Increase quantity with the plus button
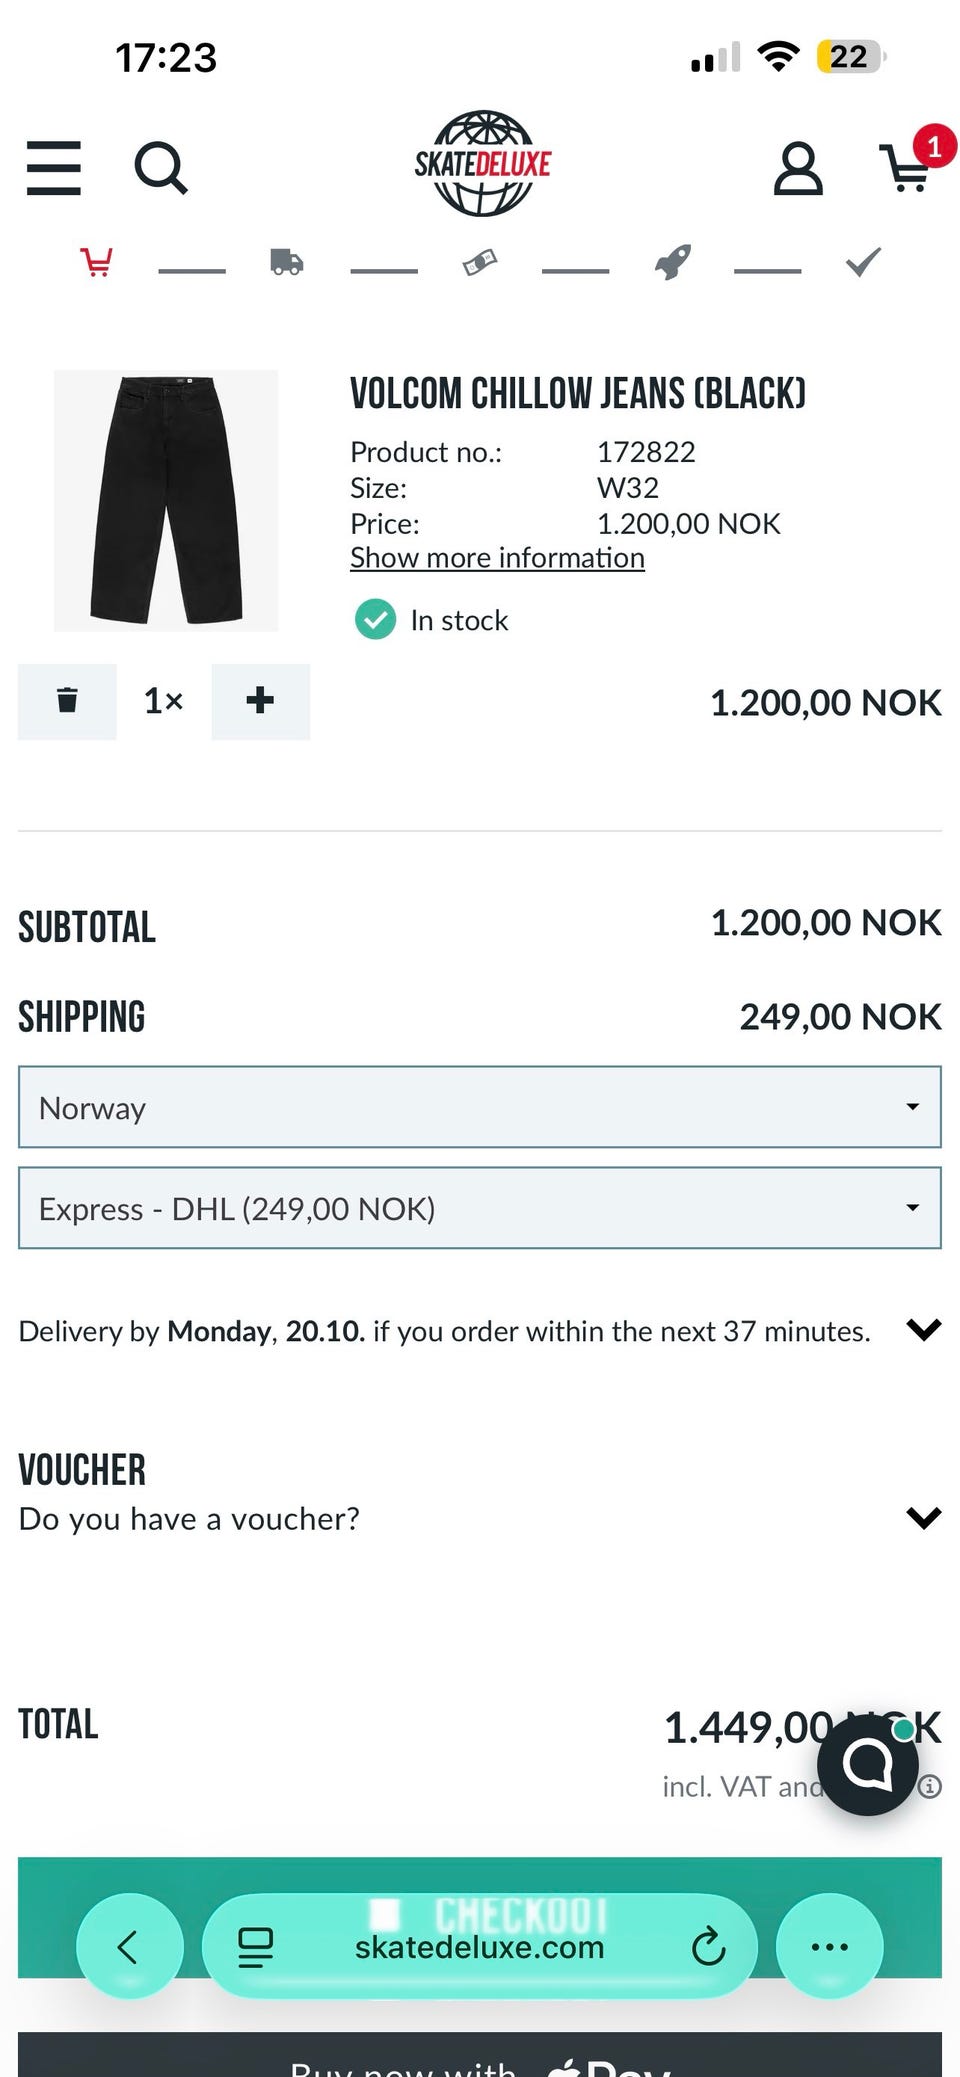 point(260,701)
